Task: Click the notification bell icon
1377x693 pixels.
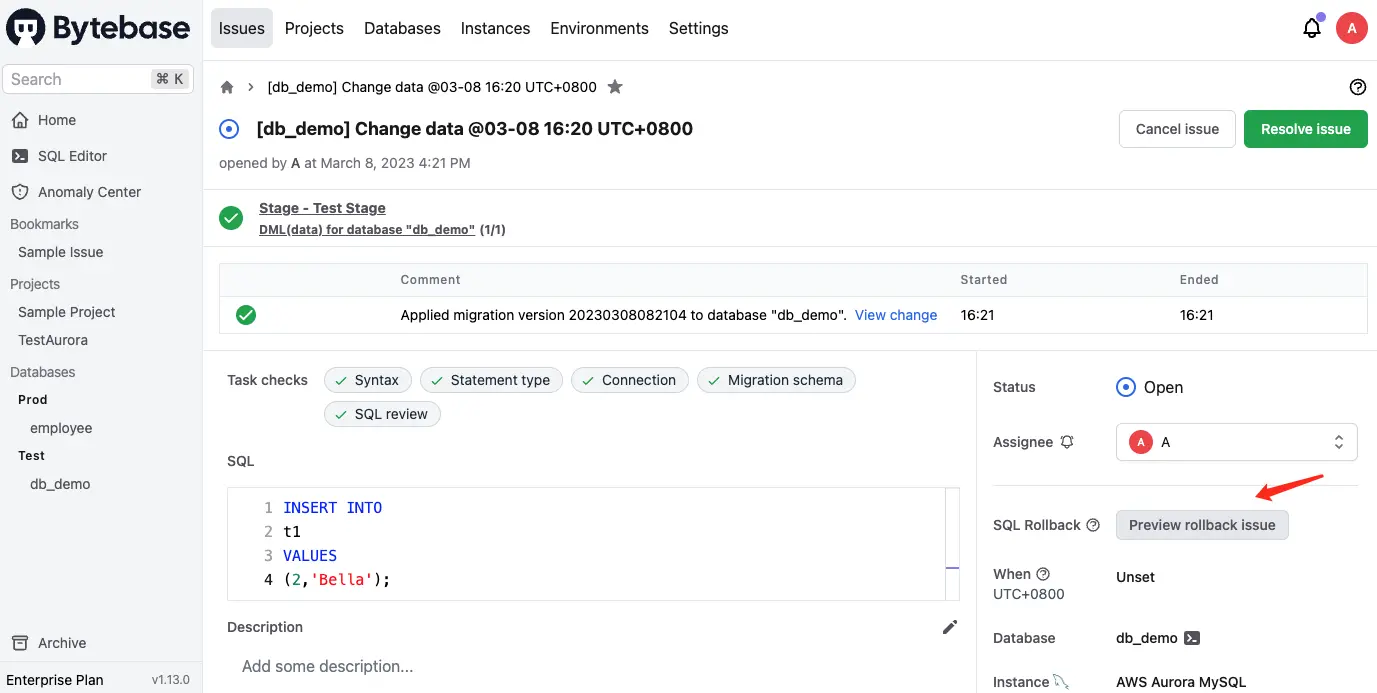Action: coord(1312,29)
